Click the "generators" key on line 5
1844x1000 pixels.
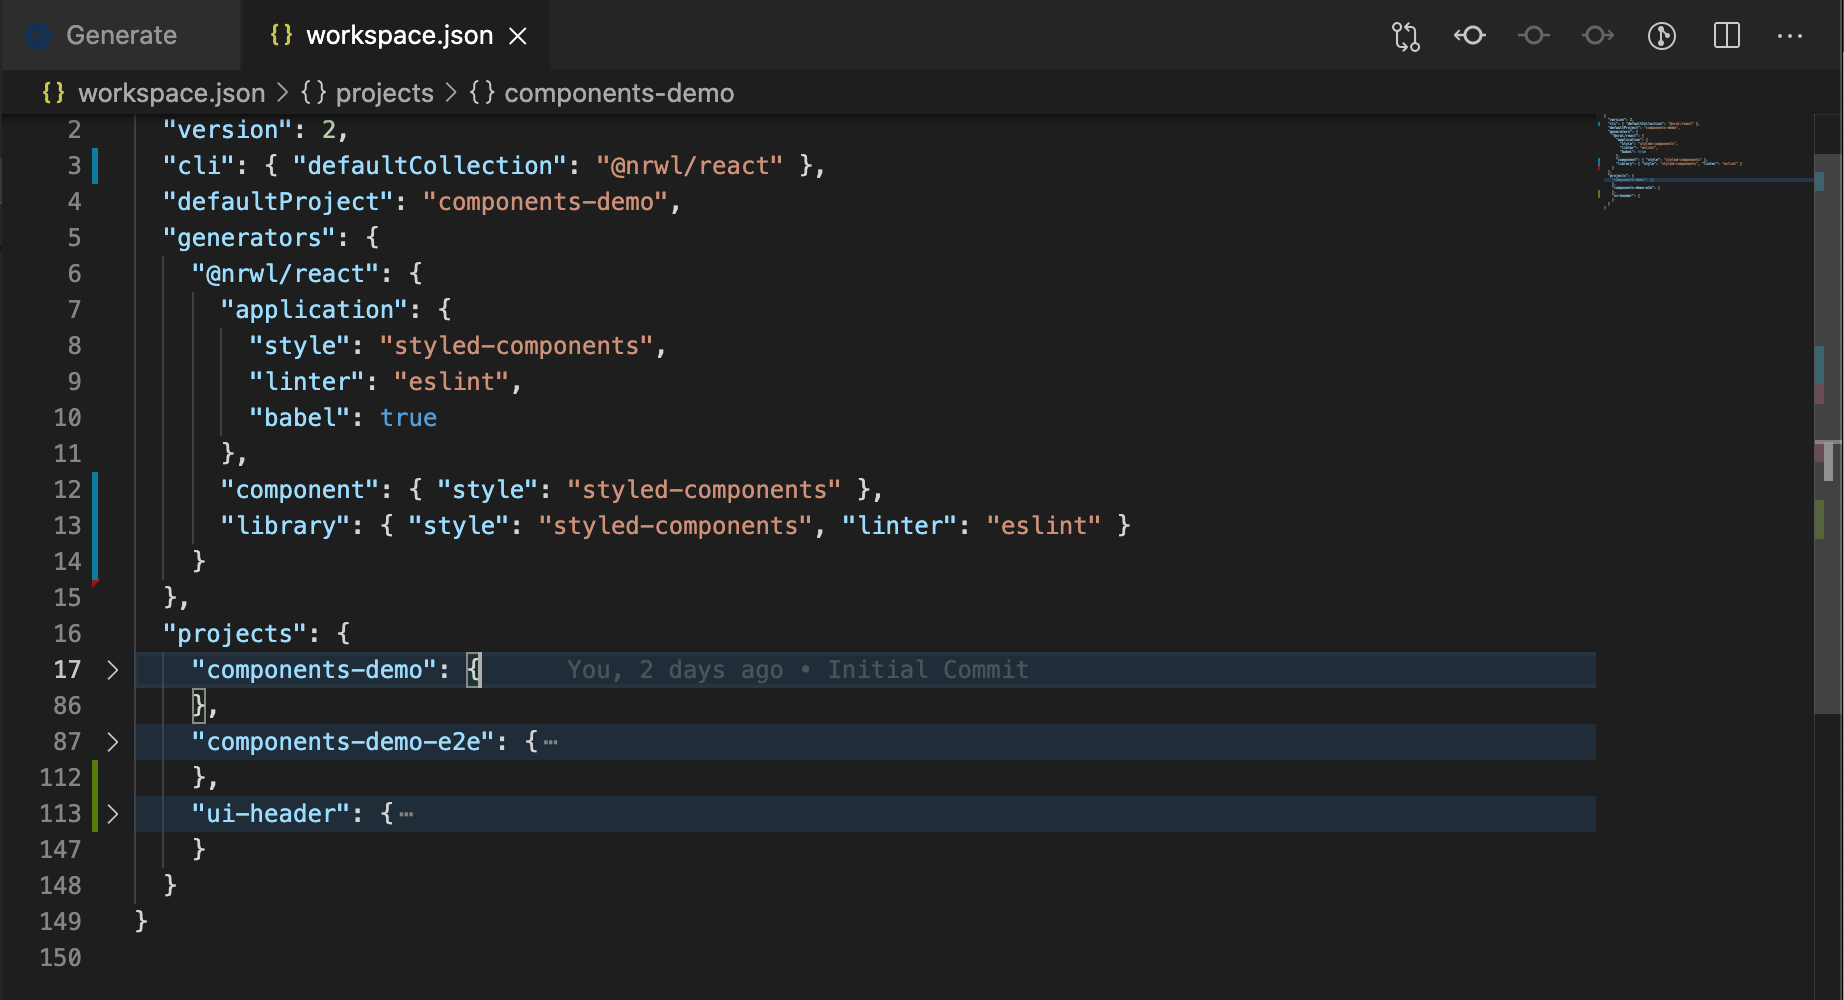point(249,238)
